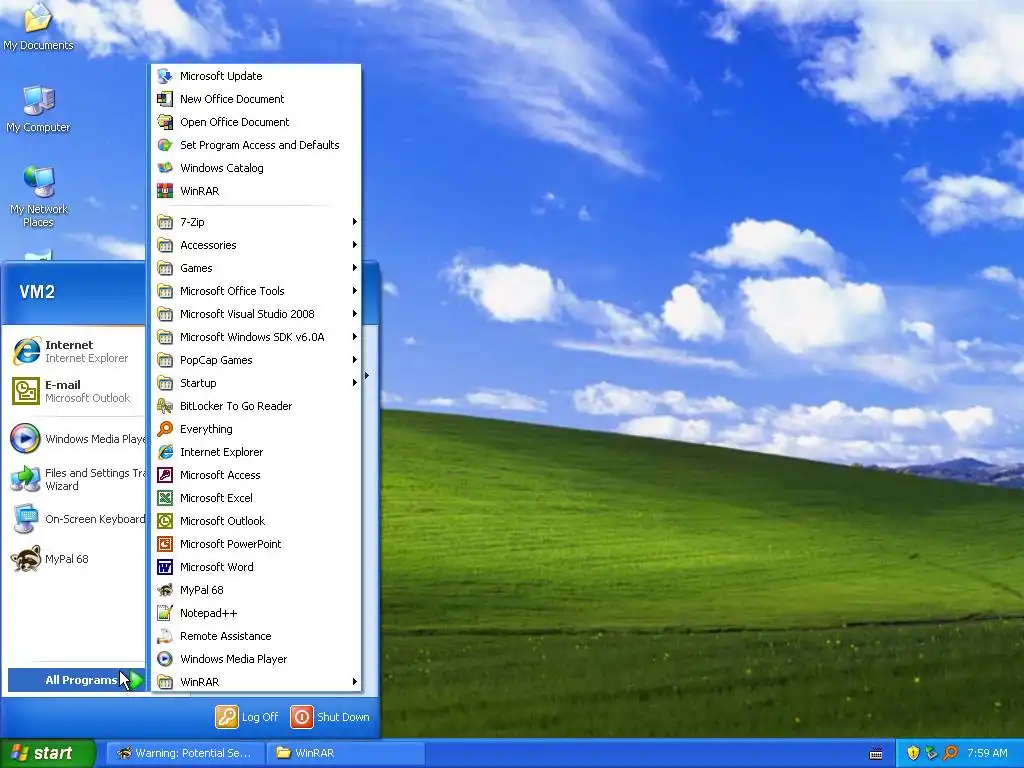The image size is (1024, 768).
Task: Open the Windows Catalog shortcut icon
Action: [x=165, y=168]
